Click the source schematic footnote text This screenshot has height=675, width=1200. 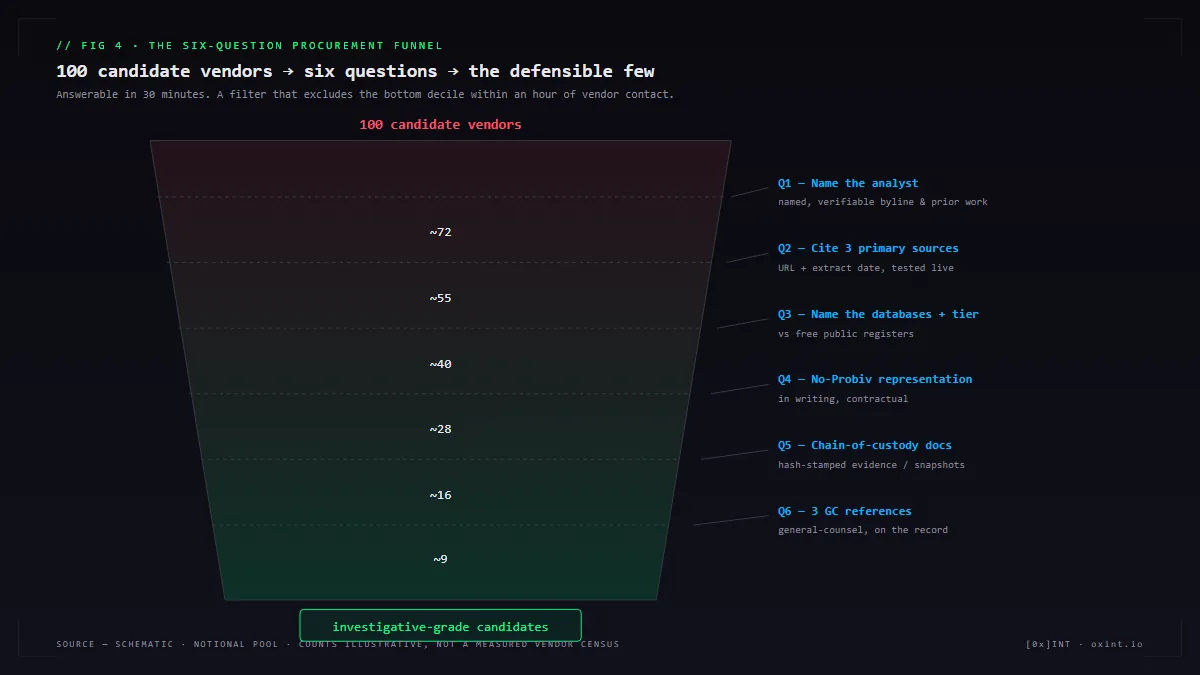338,644
